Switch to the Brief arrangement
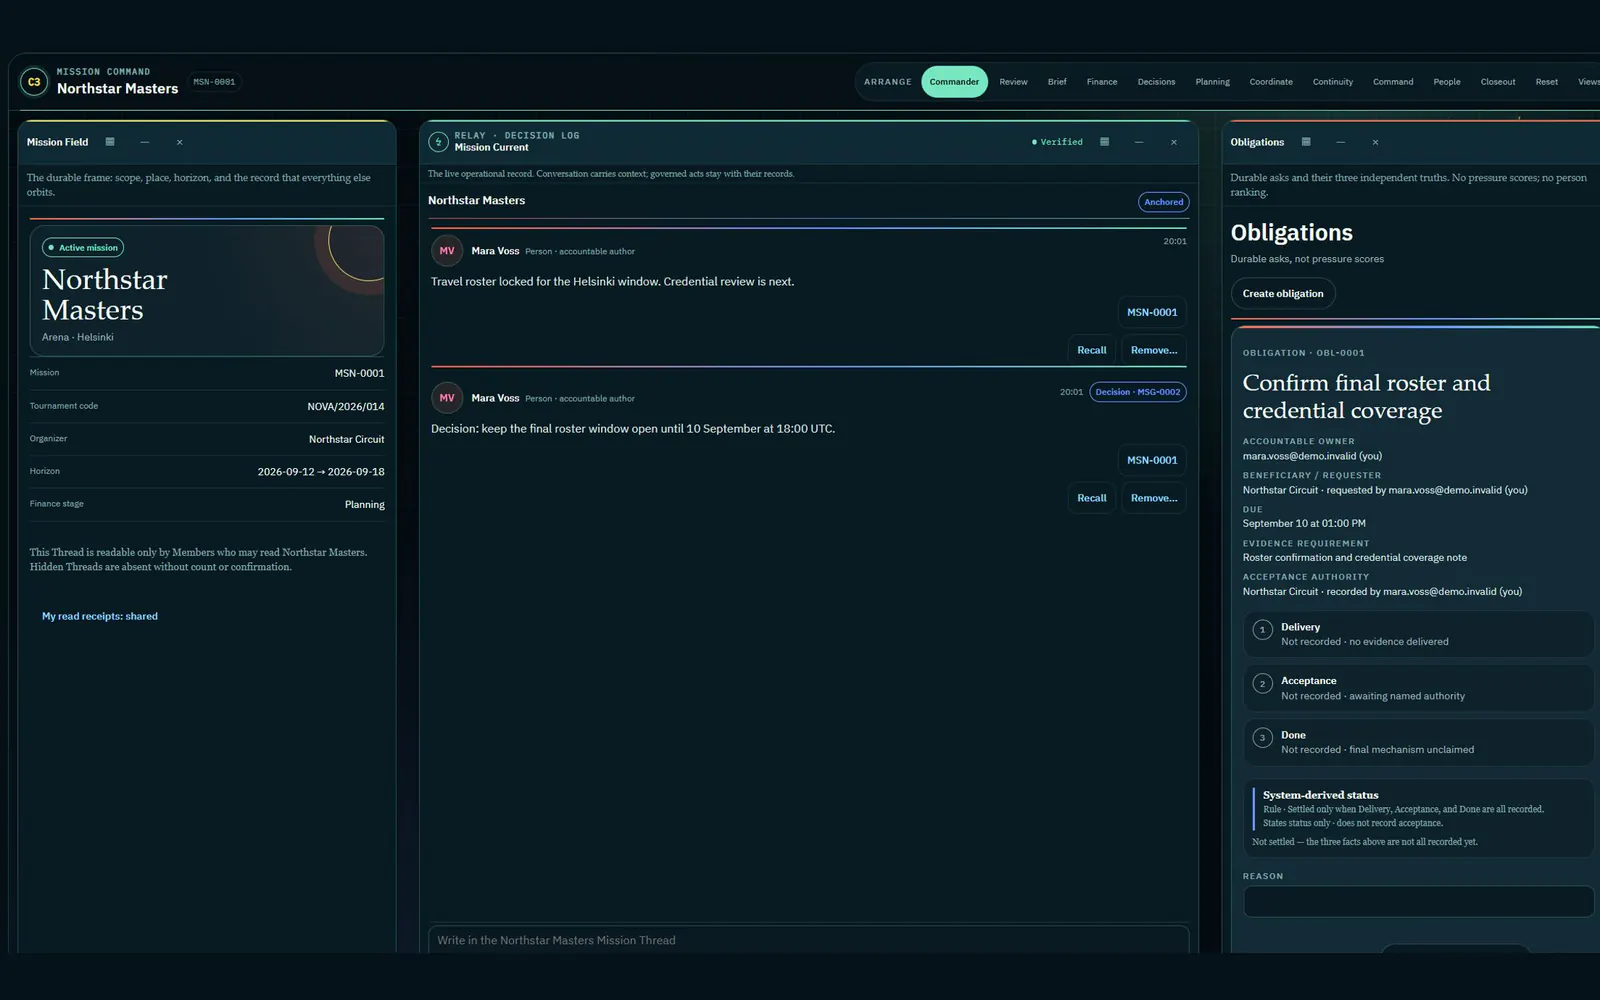1600x1000 pixels. (x=1057, y=82)
